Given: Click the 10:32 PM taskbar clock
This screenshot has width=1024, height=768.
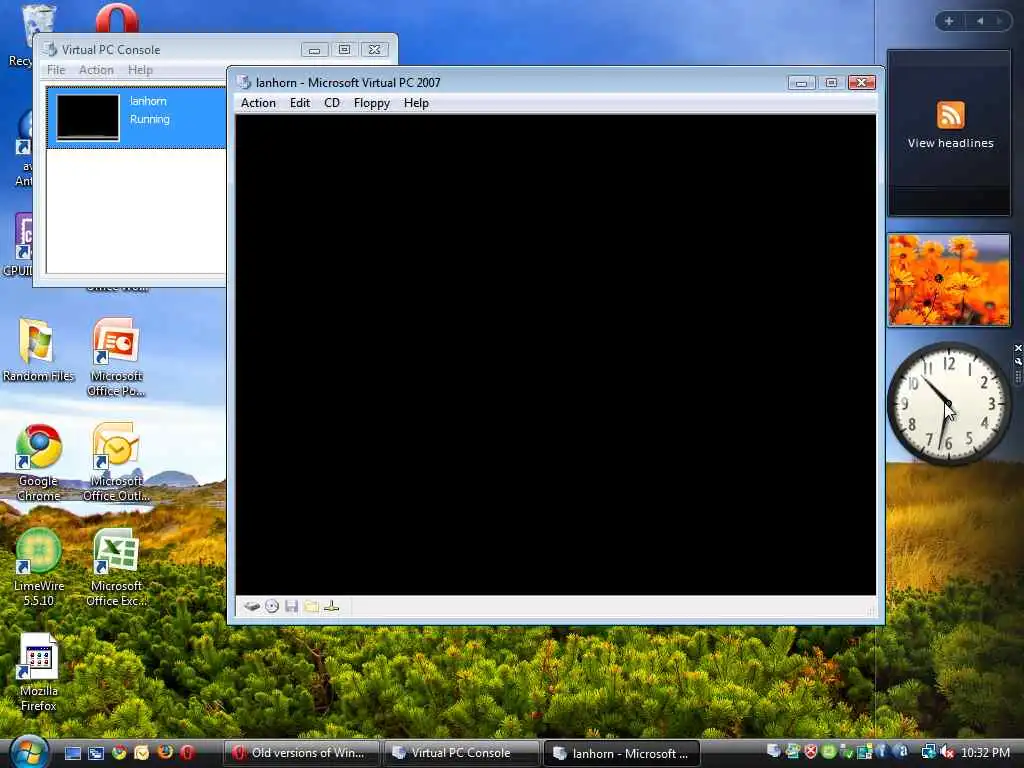Looking at the screenshot, I should 985,753.
